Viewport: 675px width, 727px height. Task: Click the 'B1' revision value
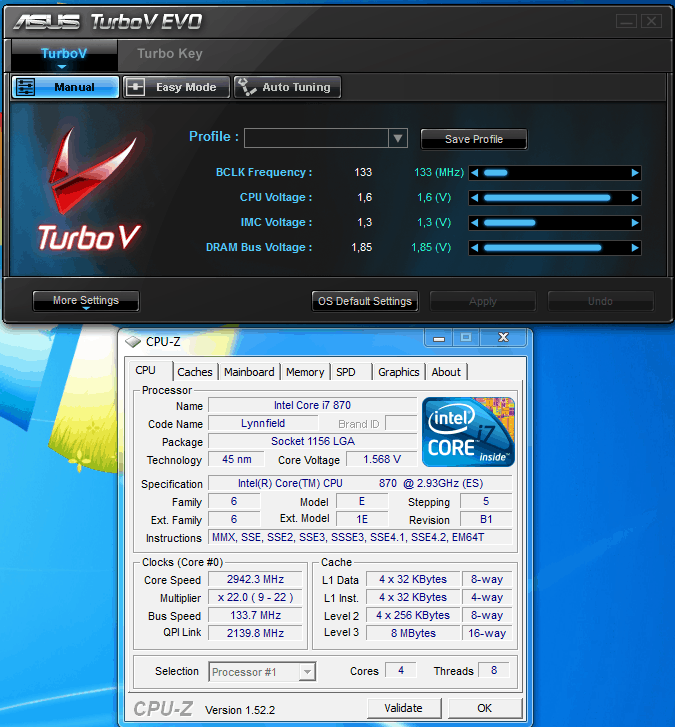click(486, 519)
